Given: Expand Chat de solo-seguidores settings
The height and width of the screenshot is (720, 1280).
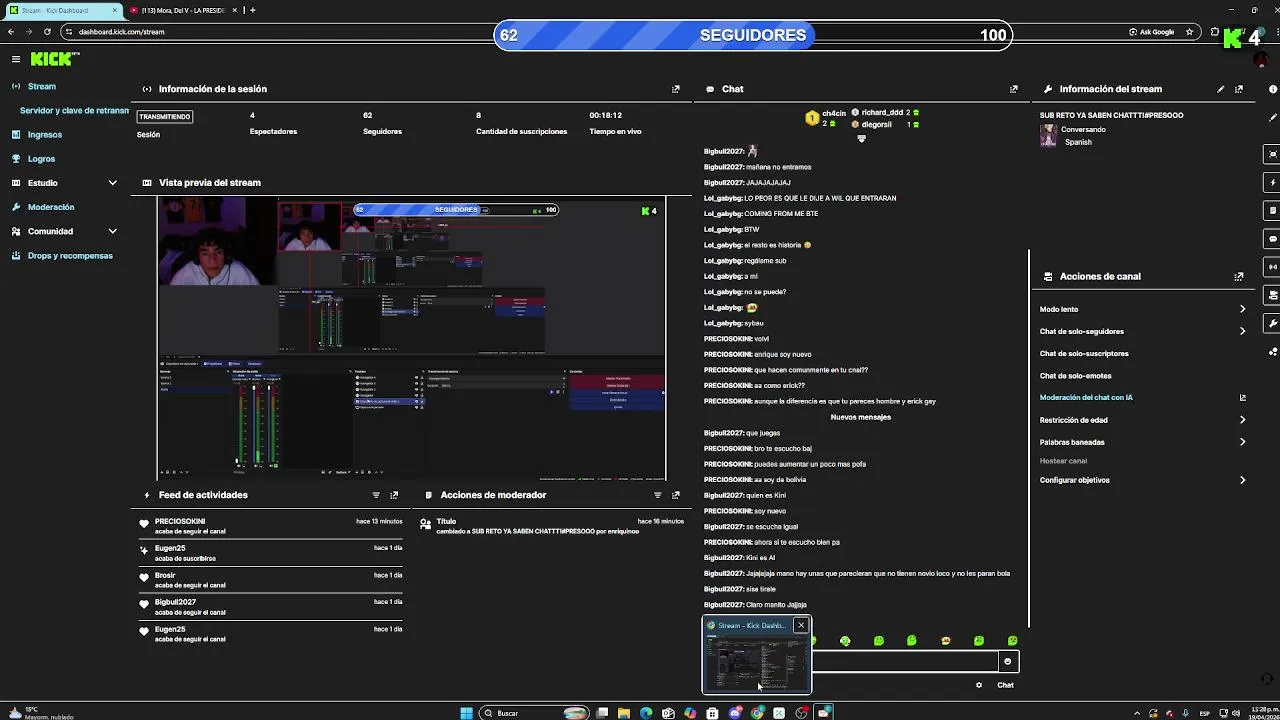Looking at the screenshot, I should pos(1243,331).
